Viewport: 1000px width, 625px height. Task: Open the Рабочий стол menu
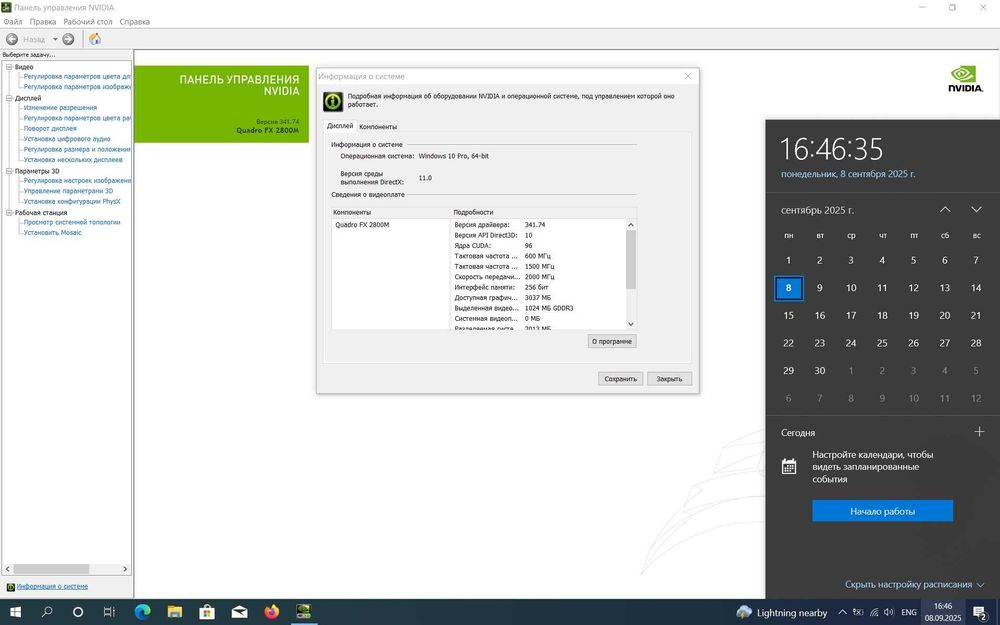pyautogui.click(x=87, y=22)
